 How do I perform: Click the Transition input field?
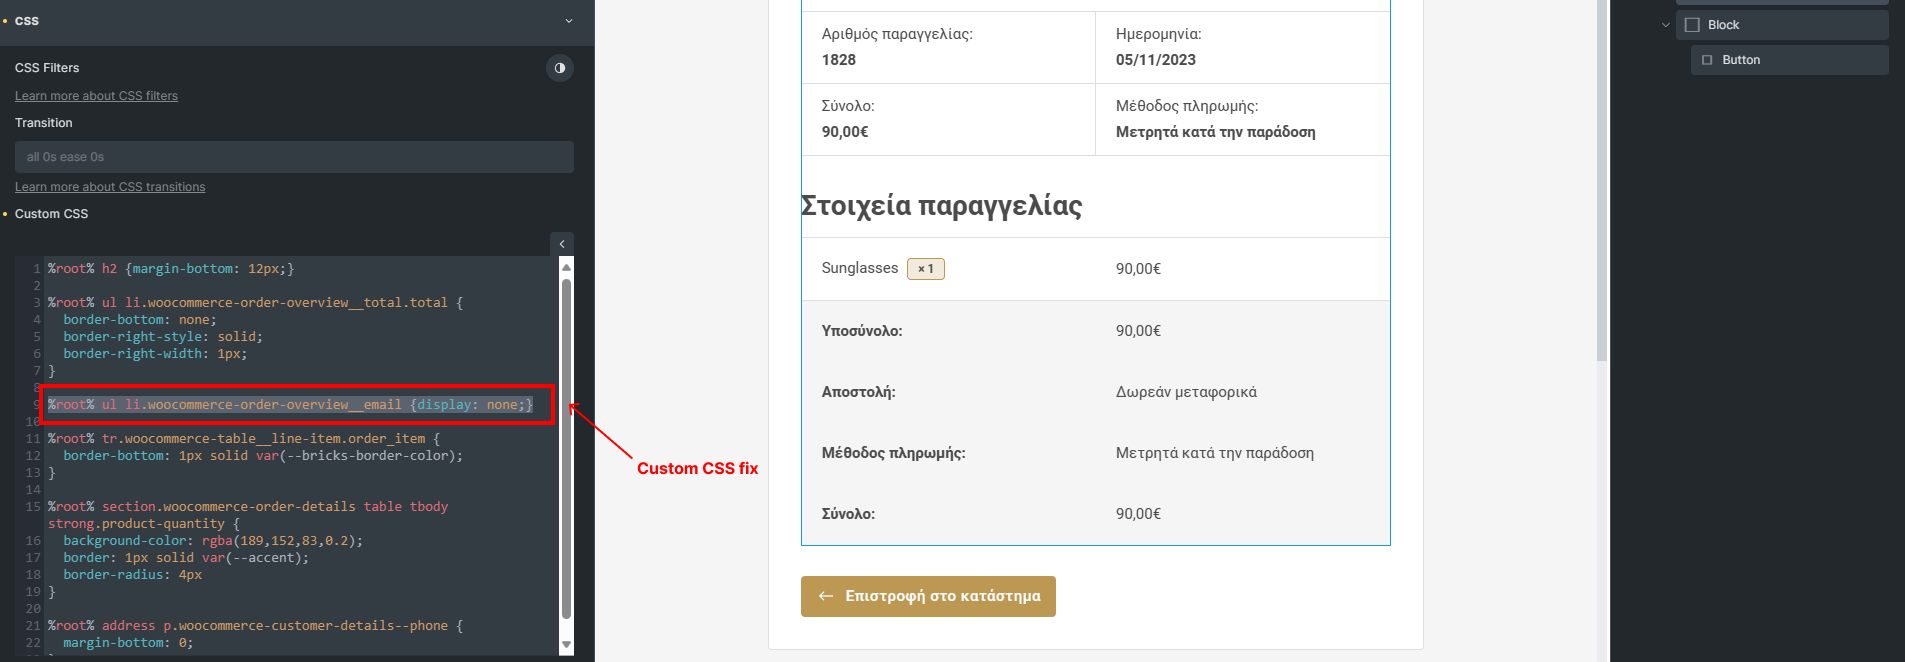294,157
